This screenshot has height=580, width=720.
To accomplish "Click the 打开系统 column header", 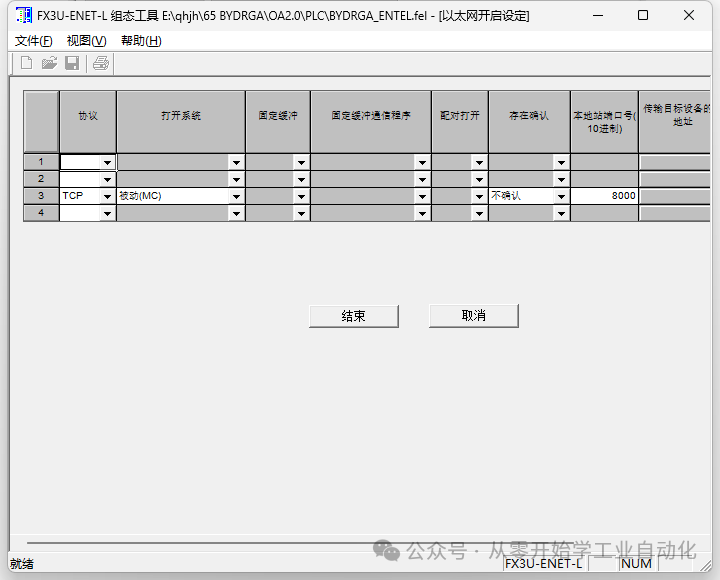I will pos(181,122).
